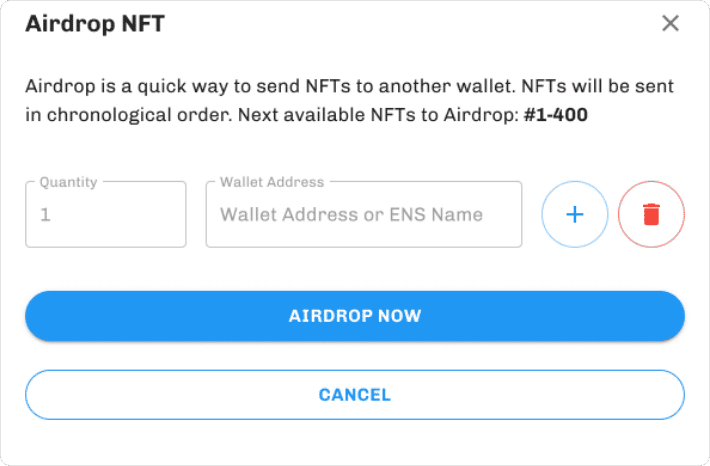This screenshot has height=466, width=710.
Task: Click the Quantity field label
Action: (68, 182)
